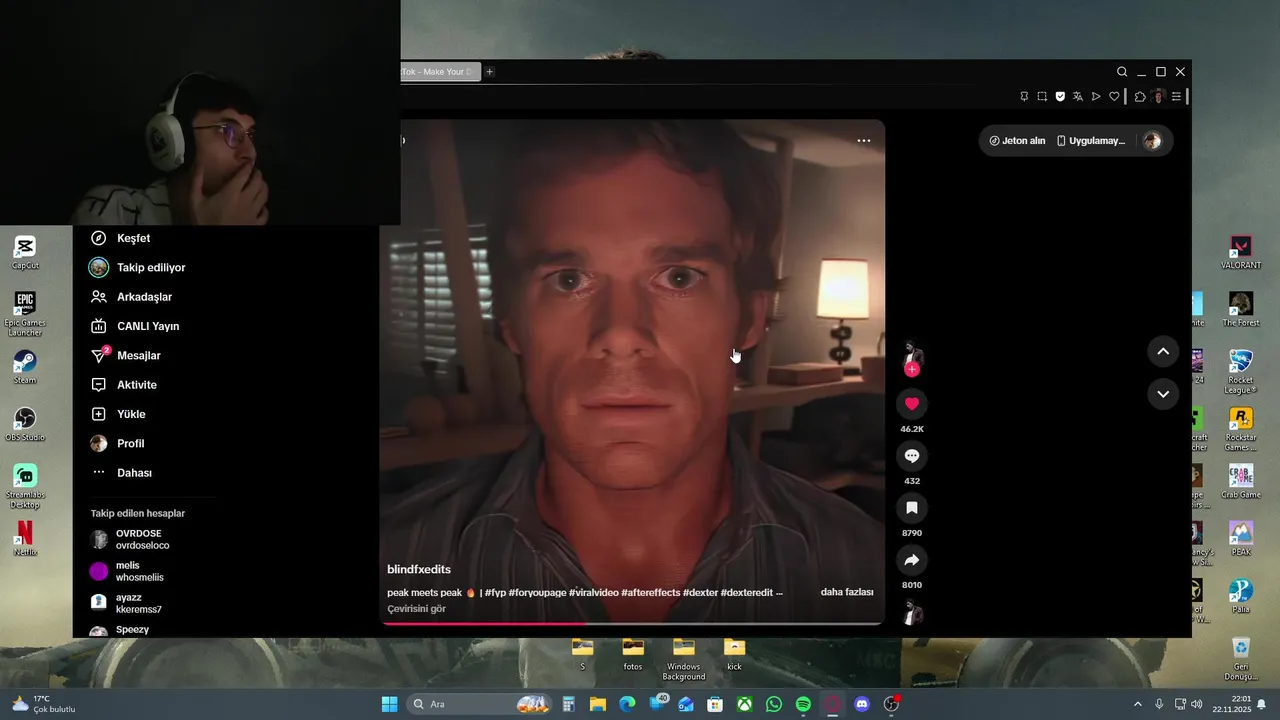Select Geri Dönüşüm recycle bin icon
Viewport: 1280px width, 720px height.
coord(1241,659)
